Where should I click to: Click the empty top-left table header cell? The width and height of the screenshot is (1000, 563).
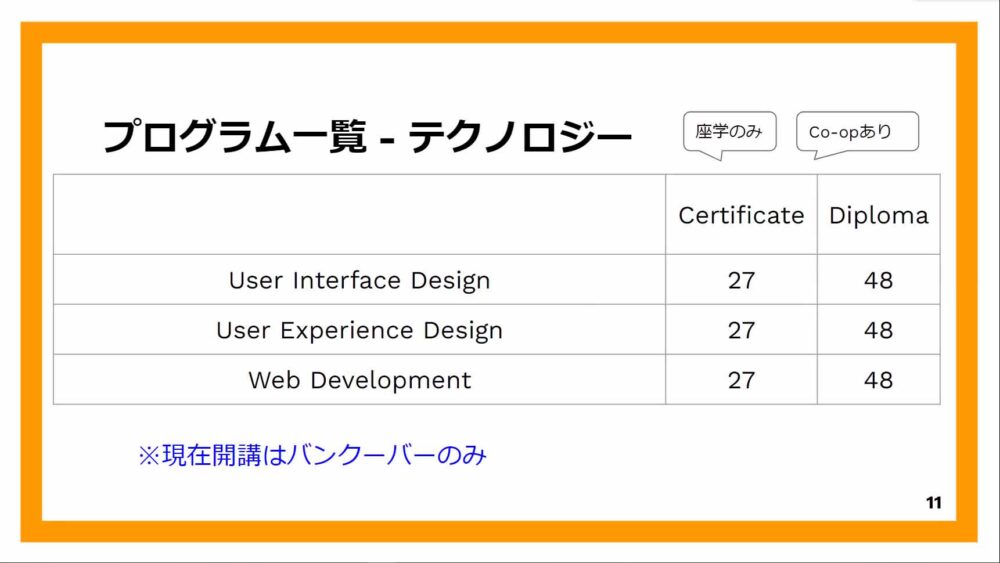coord(359,214)
